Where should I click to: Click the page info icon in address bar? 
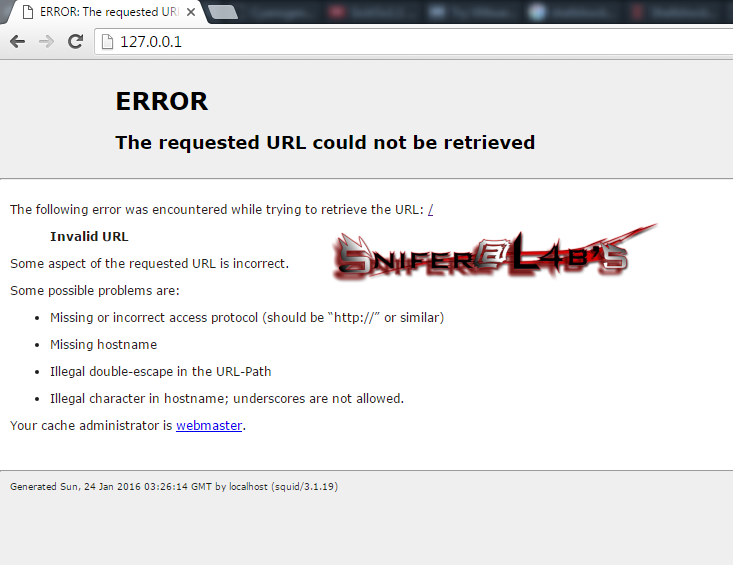coord(108,42)
